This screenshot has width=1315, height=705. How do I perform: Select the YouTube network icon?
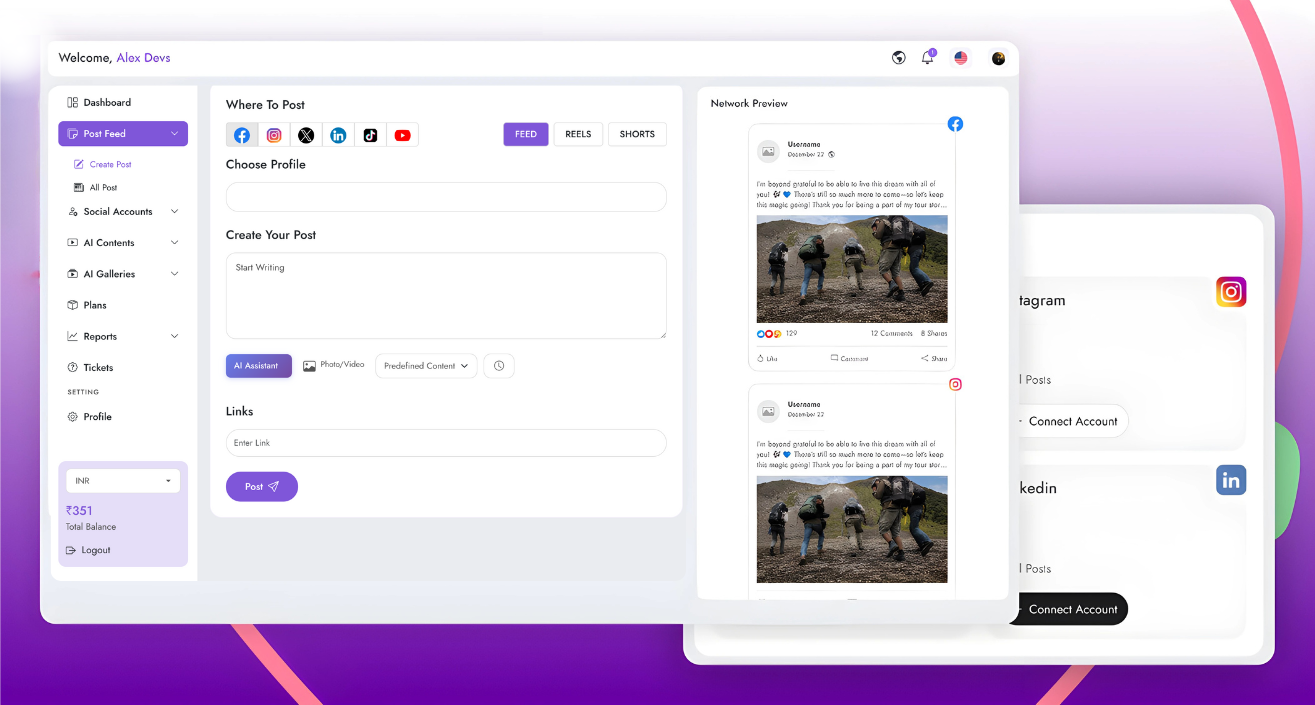(402, 135)
